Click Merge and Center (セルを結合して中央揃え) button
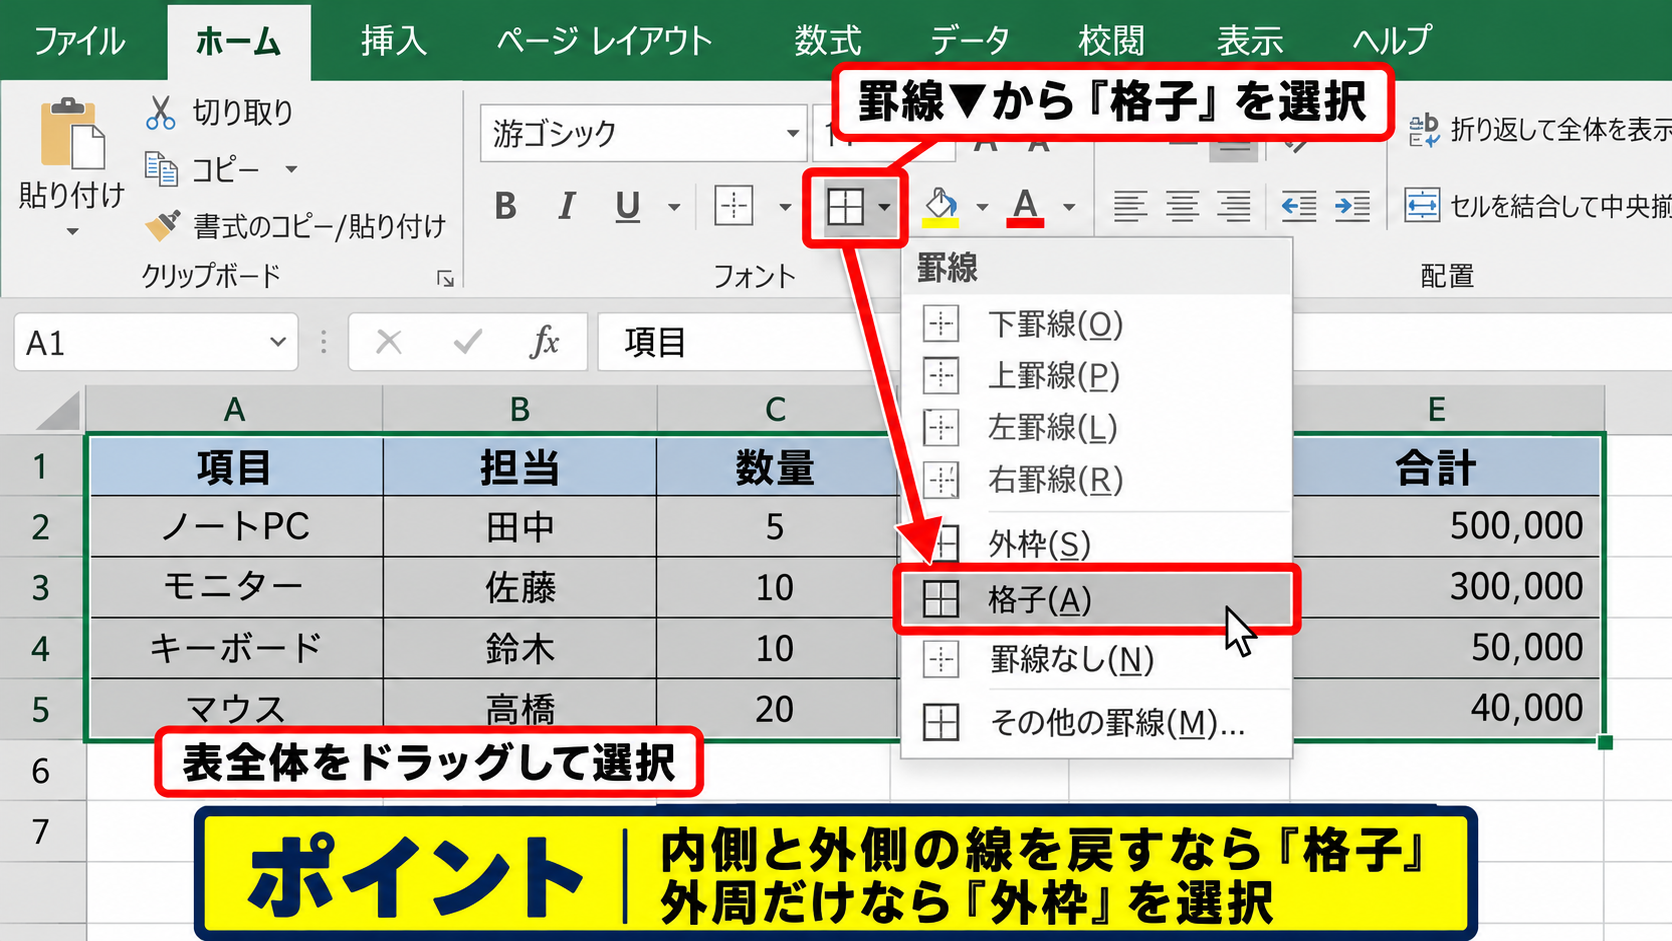This screenshot has width=1672, height=941. (x=1536, y=206)
